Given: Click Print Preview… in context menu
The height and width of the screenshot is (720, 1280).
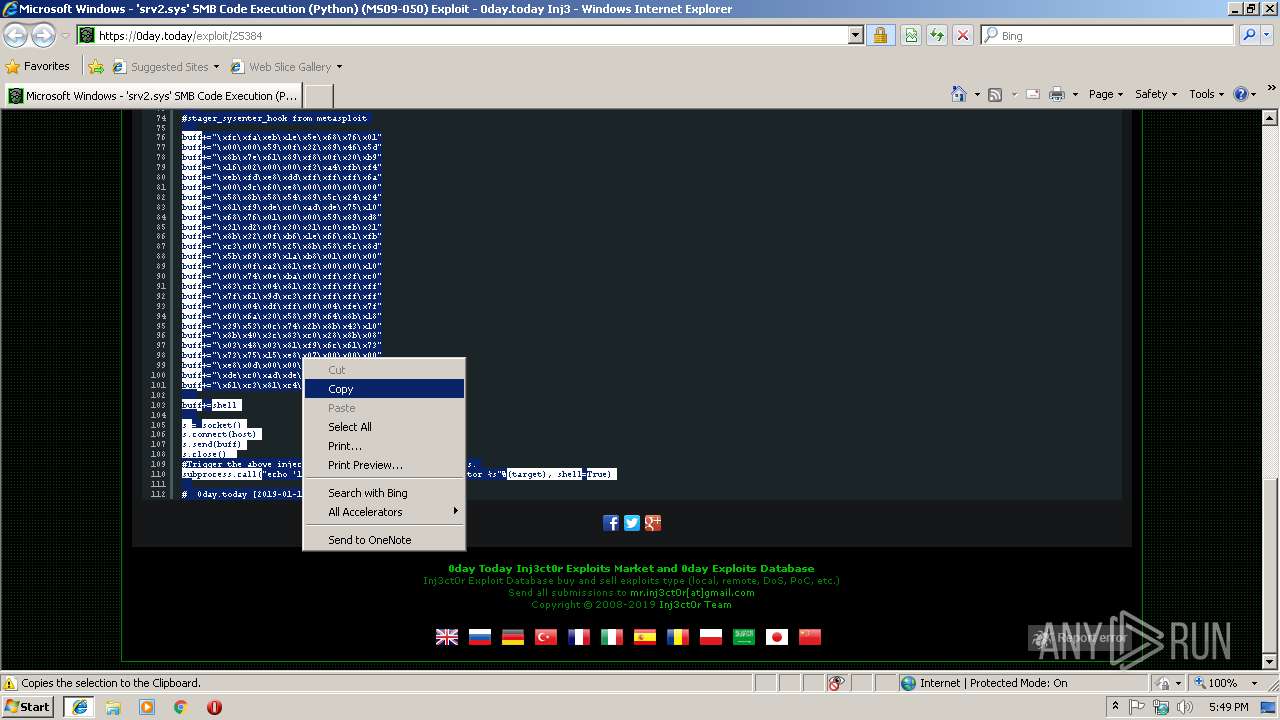Looking at the screenshot, I should [384, 465].
